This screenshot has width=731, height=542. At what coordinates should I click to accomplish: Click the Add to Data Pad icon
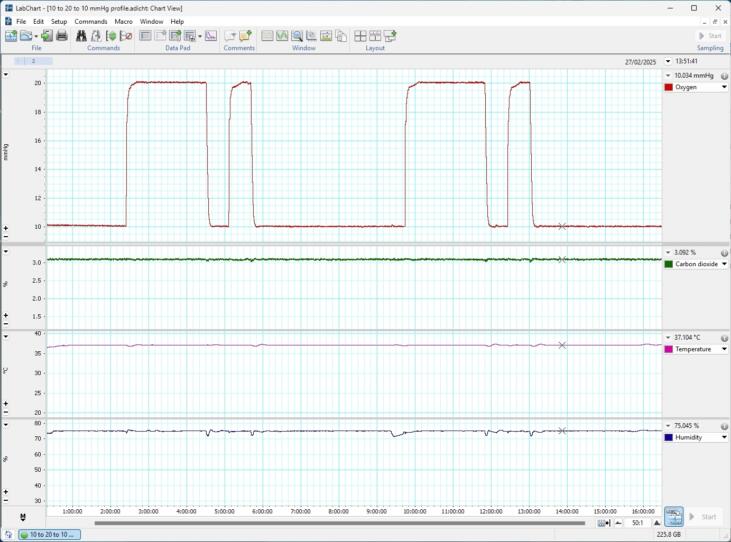pos(160,36)
